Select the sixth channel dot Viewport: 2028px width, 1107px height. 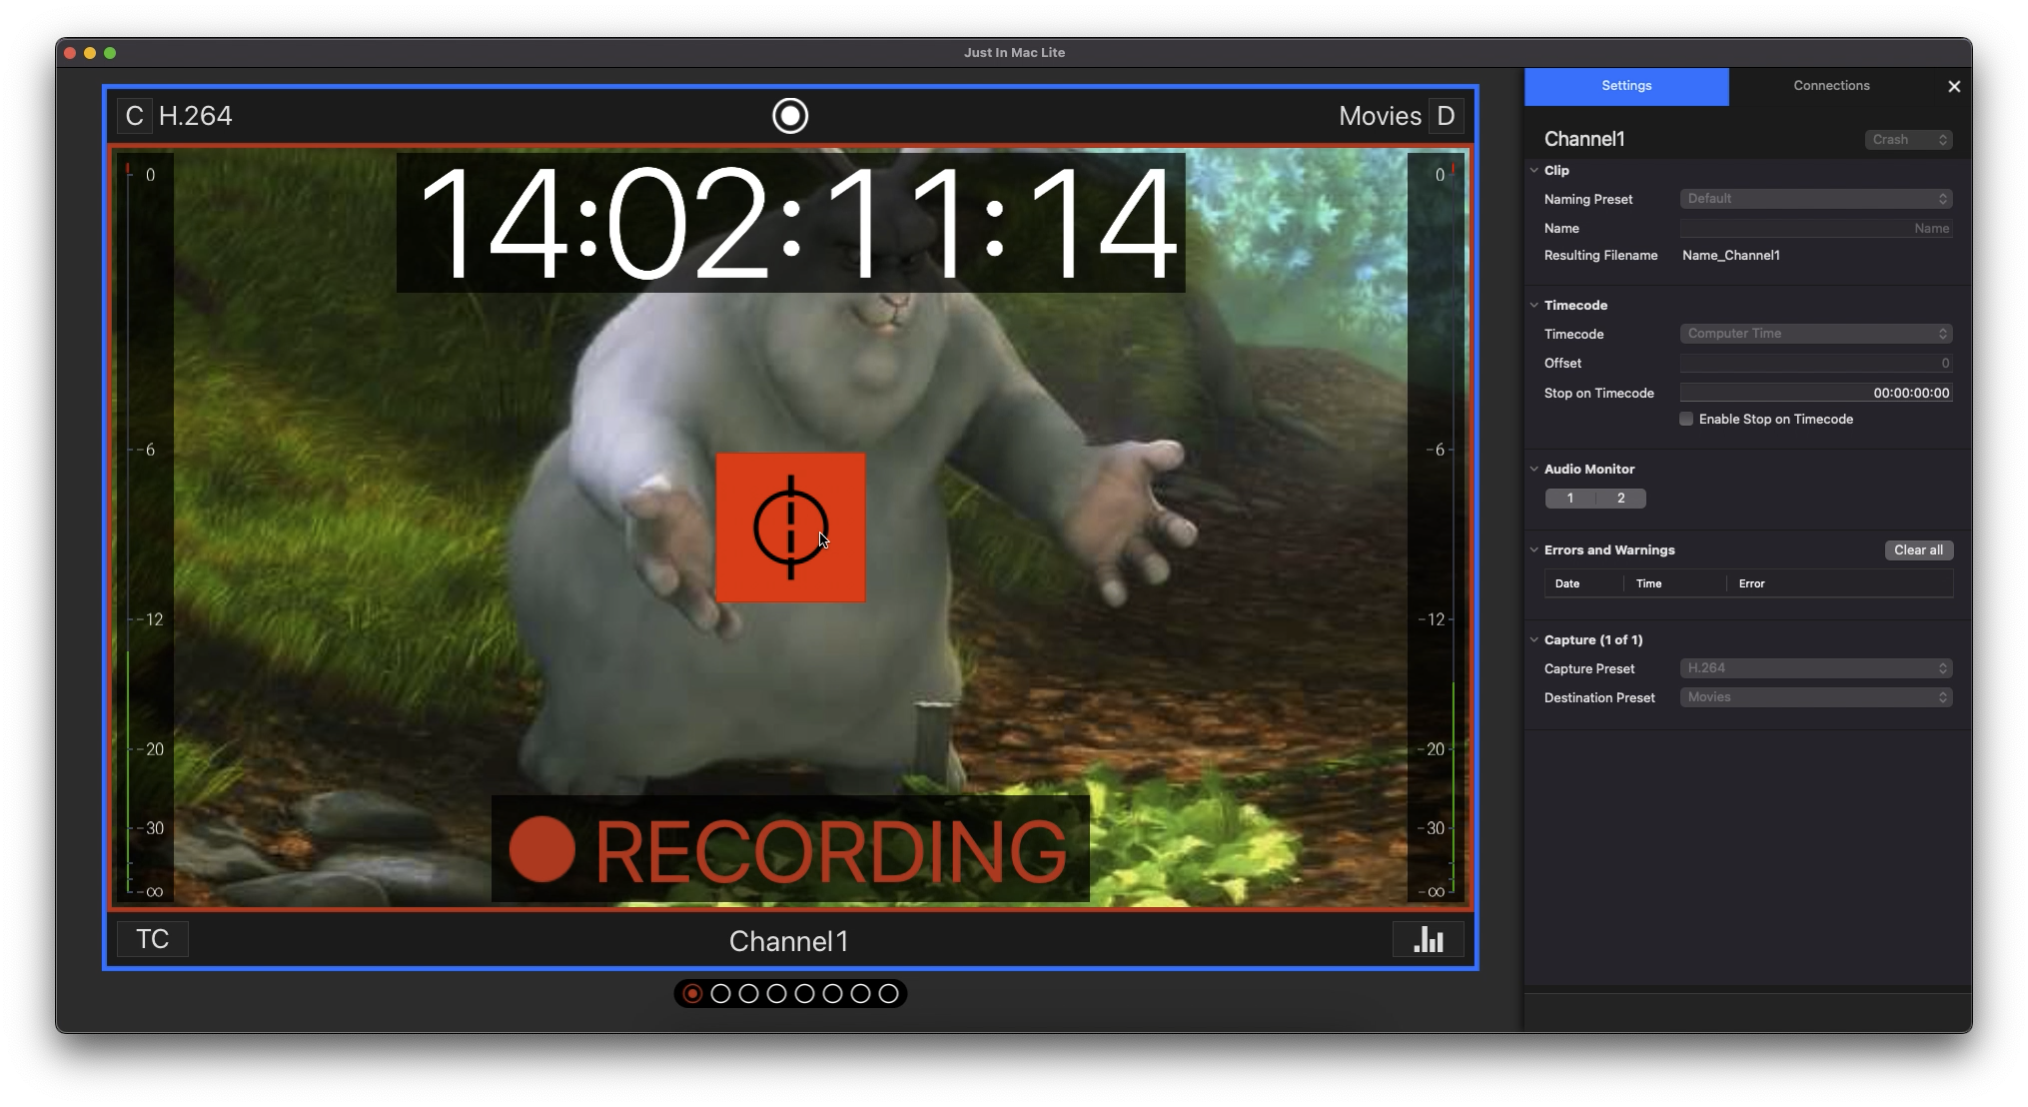tap(832, 994)
